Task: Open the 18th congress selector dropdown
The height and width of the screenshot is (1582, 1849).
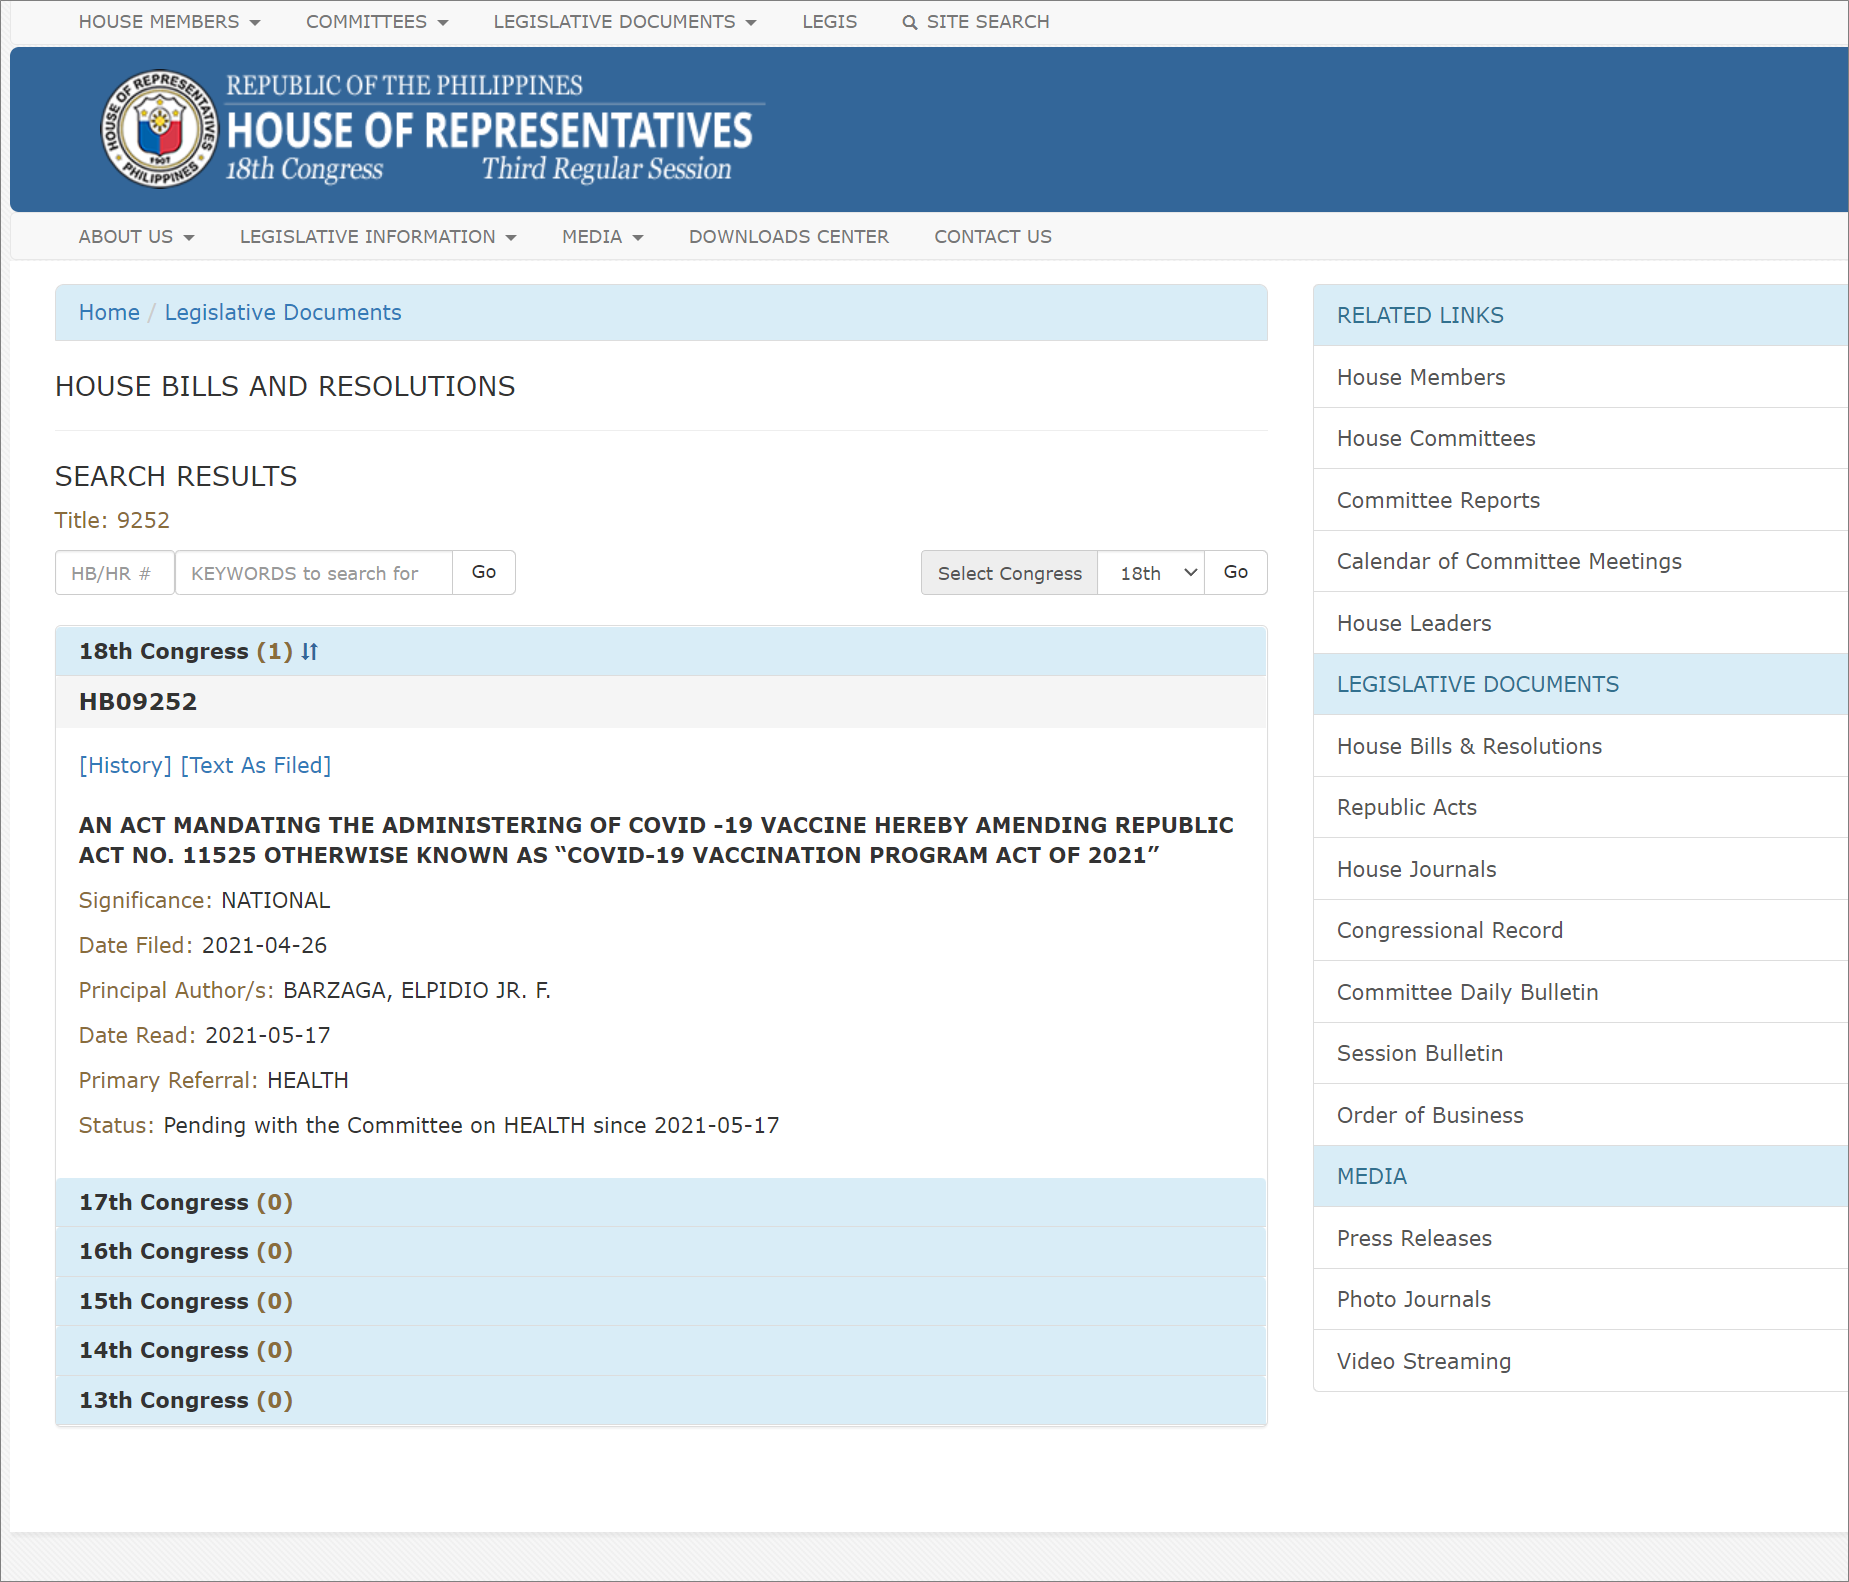Action: [x=1151, y=573]
